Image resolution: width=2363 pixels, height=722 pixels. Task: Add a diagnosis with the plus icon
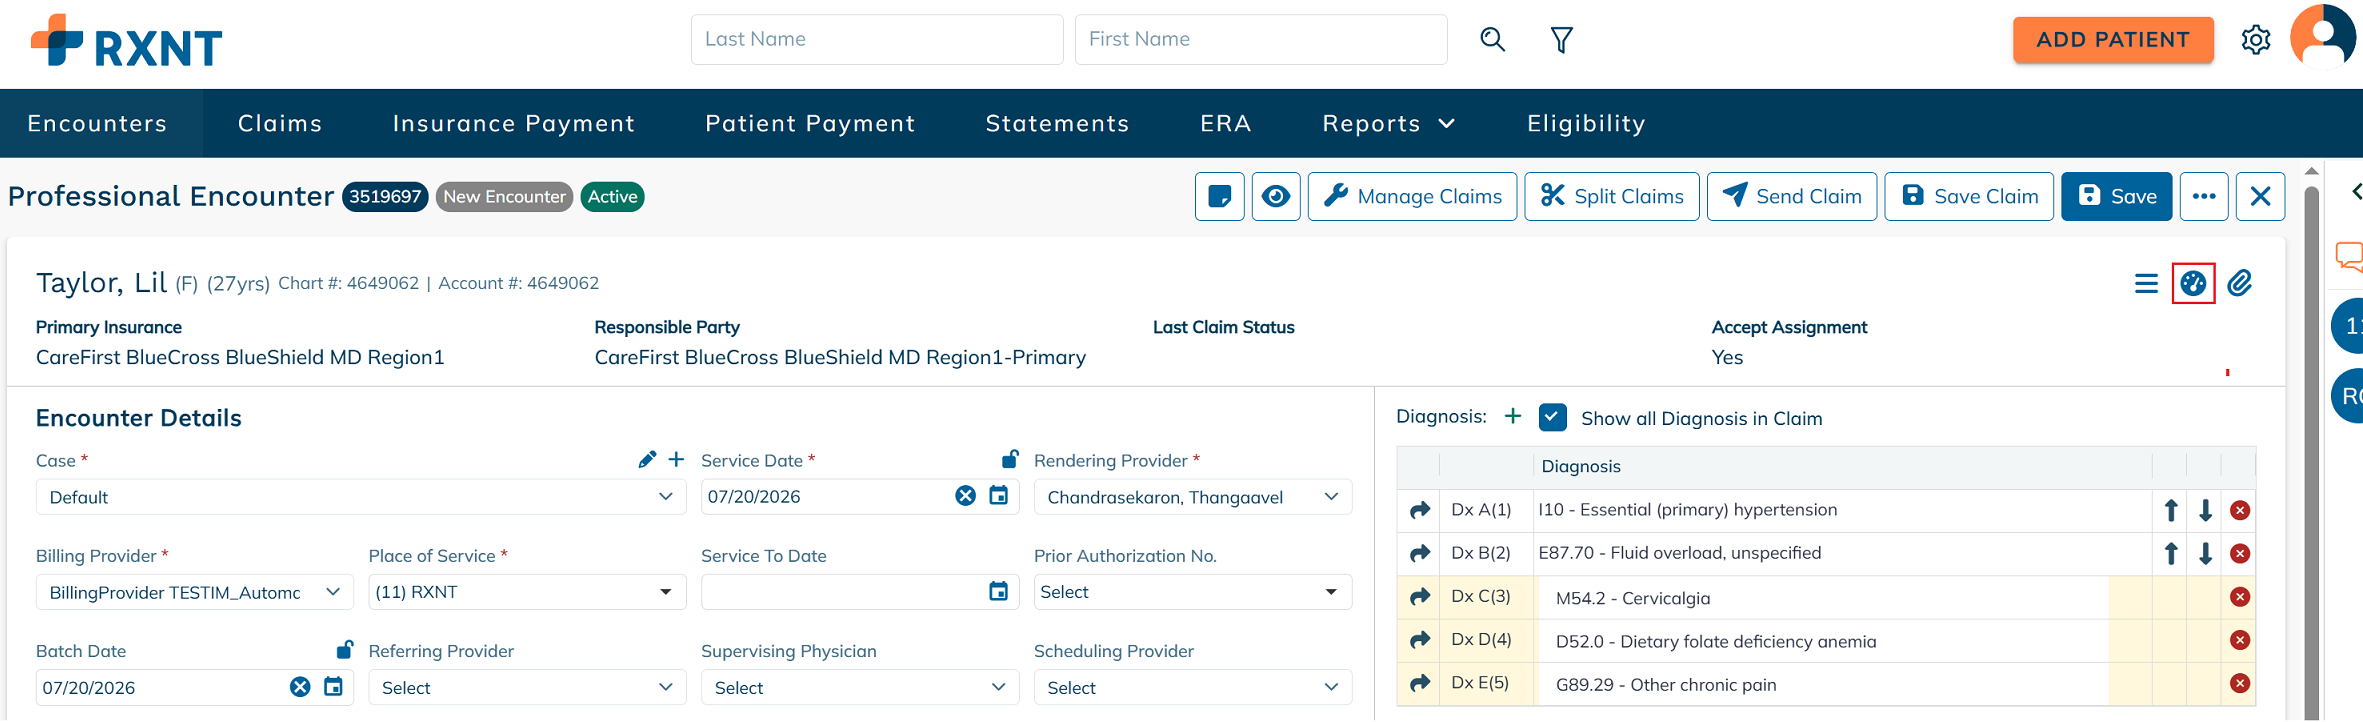pos(1513,416)
